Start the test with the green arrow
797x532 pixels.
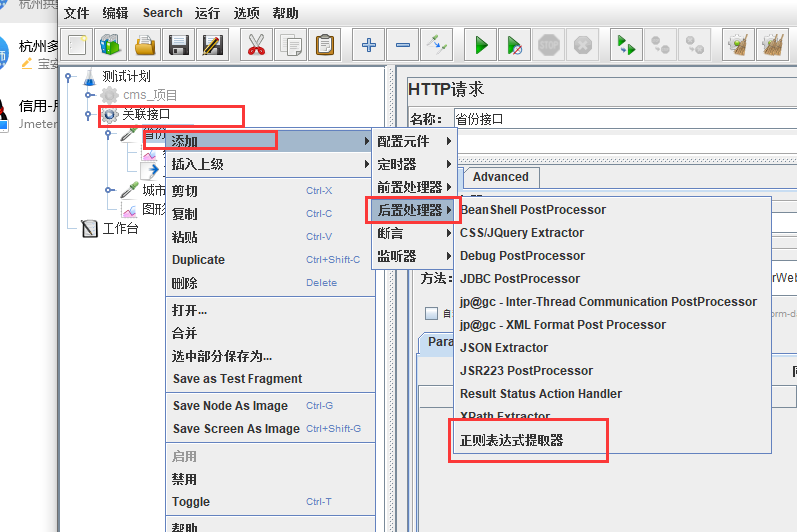point(480,45)
